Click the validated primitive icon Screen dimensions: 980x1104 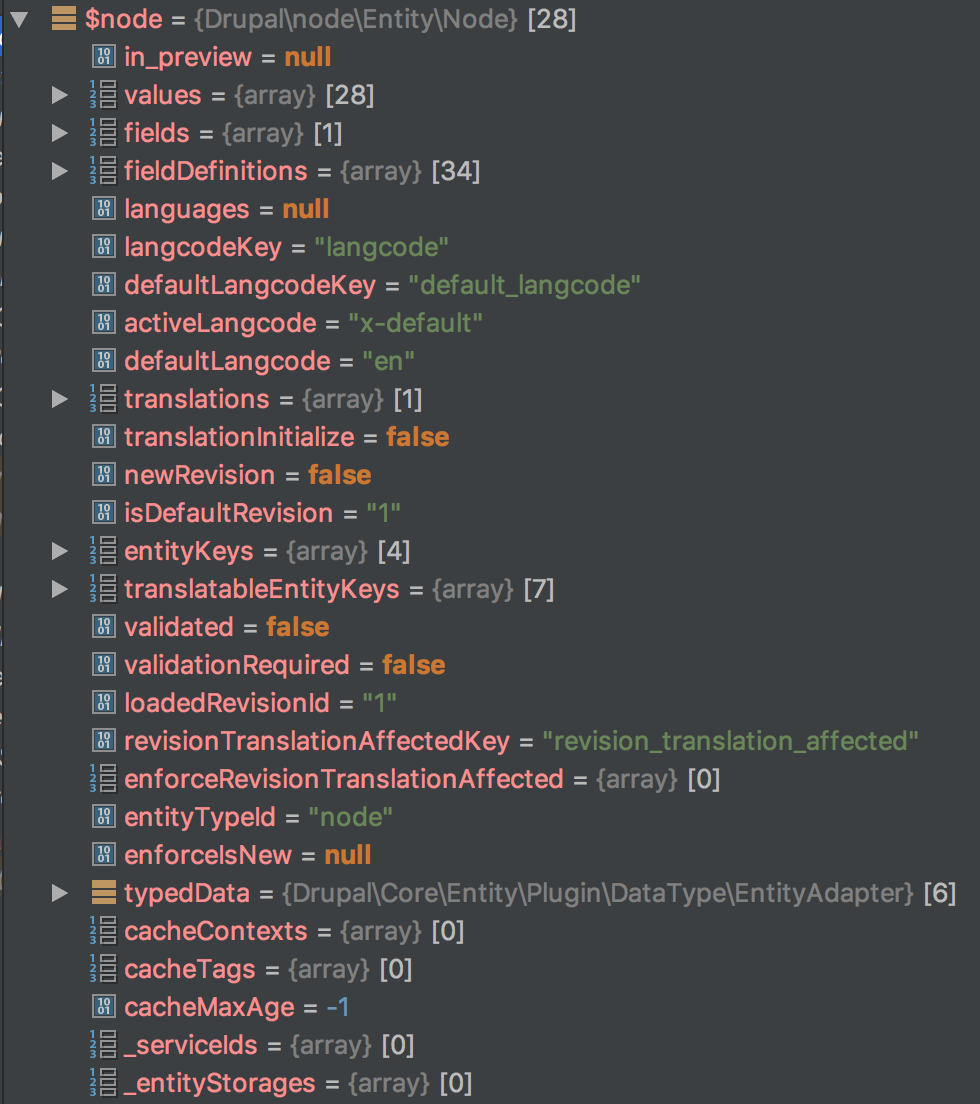point(103,627)
